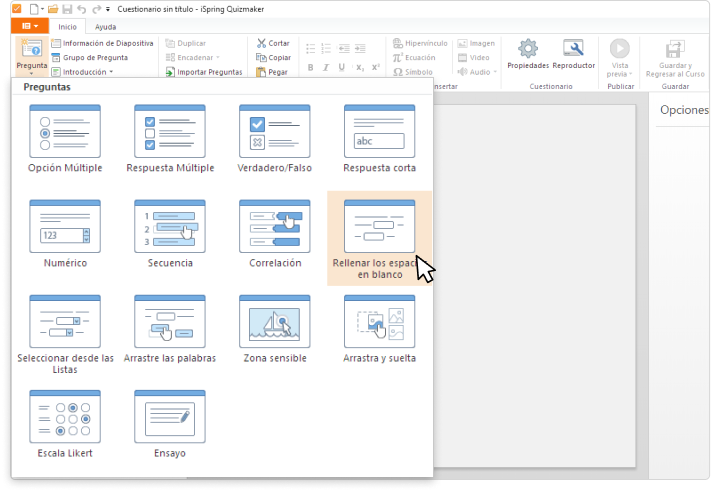
Task: Click the Pegar button
Action: point(272,72)
